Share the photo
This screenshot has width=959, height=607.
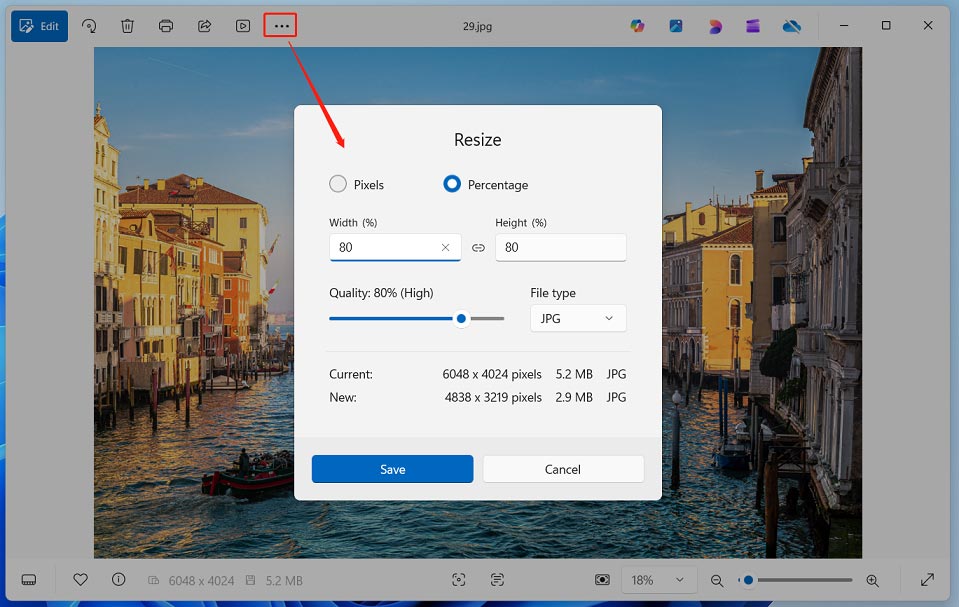point(203,25)
